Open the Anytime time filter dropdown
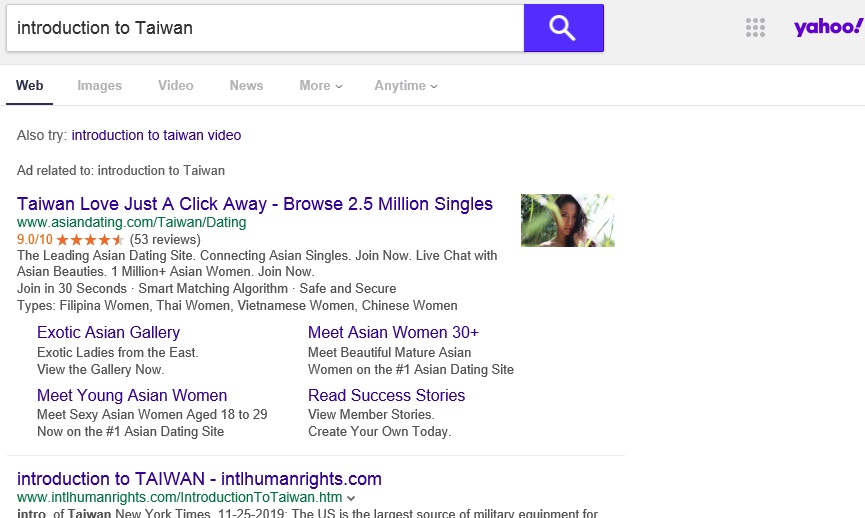Viewport: 865px width, 518px height. tap(405, 86)
